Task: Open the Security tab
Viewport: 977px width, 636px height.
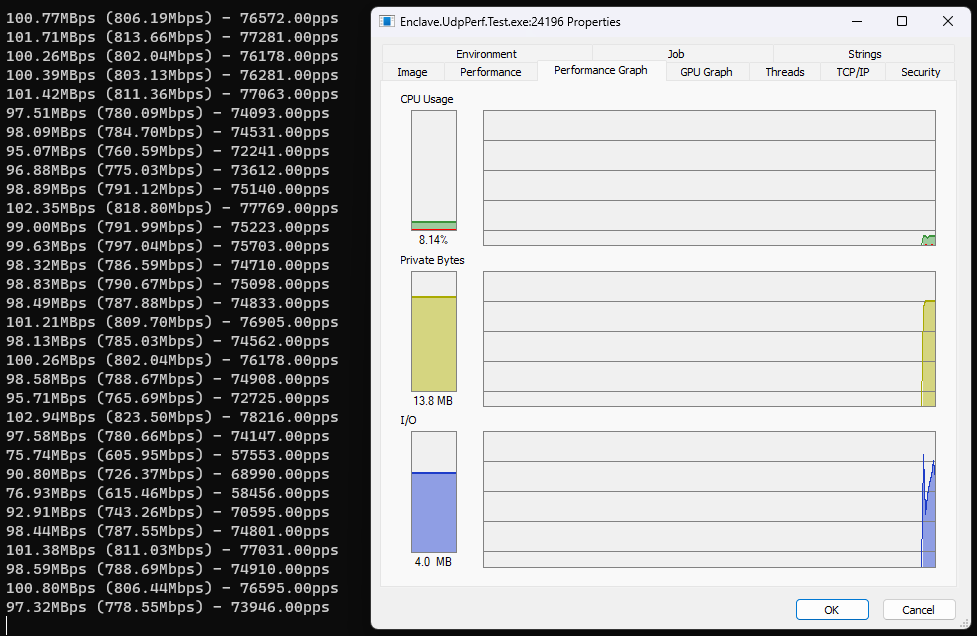Action: point(920,72)
